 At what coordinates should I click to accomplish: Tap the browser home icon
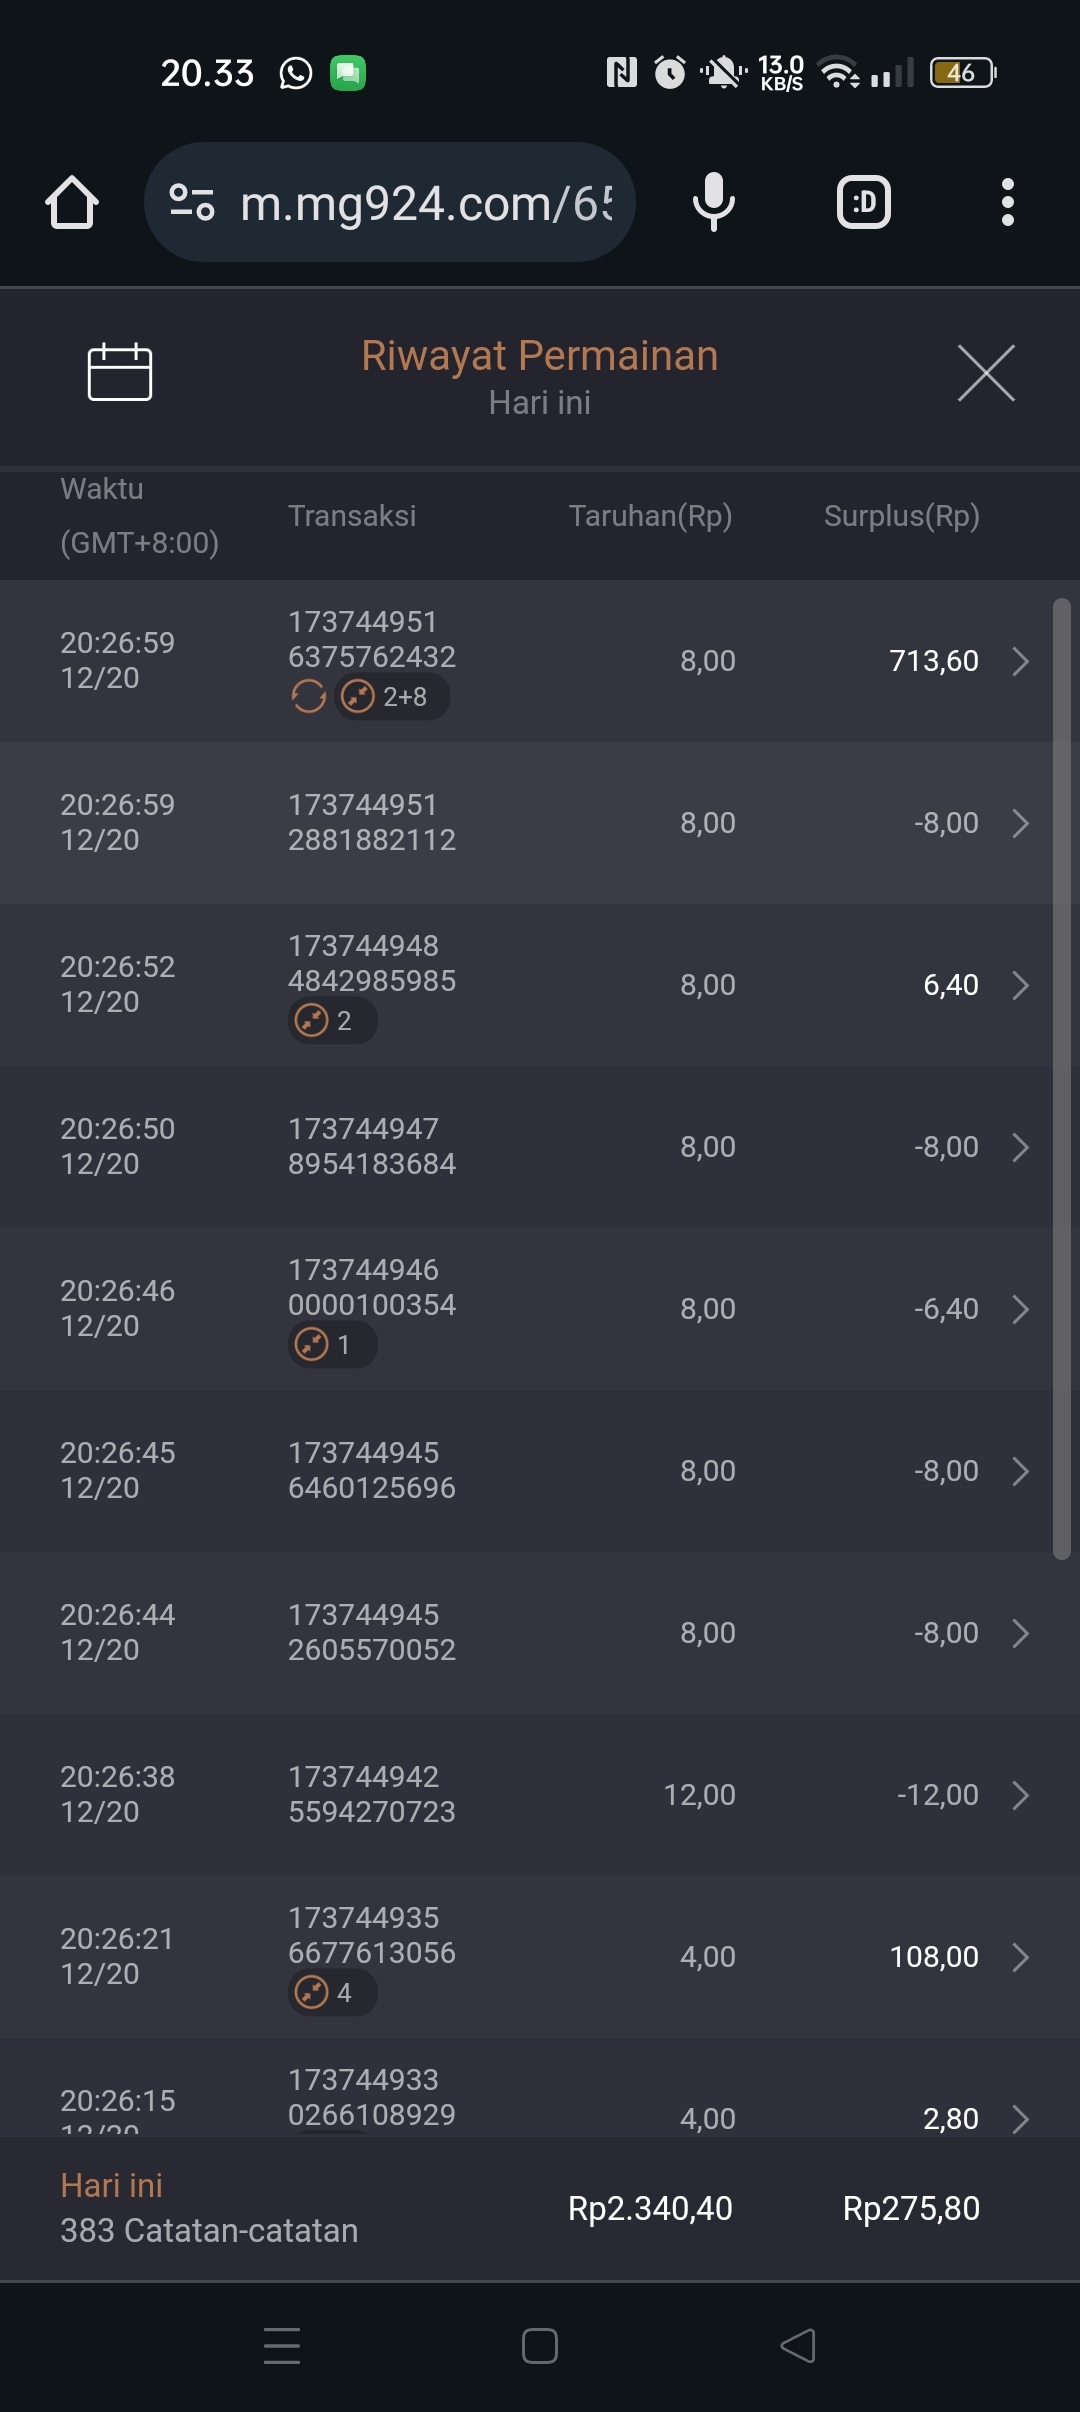click(72, 203)
